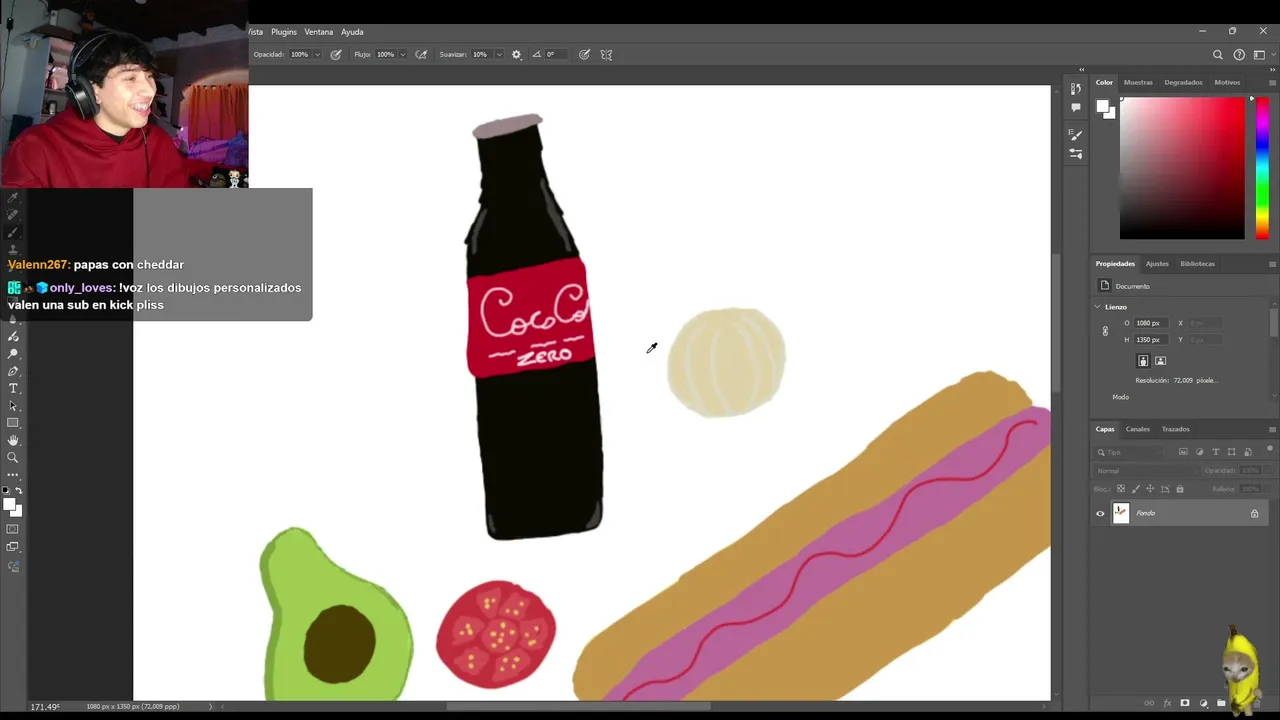Open the Brush Settings panel icon
This screenshot has height=720, width=1280.
(1076, 135)
